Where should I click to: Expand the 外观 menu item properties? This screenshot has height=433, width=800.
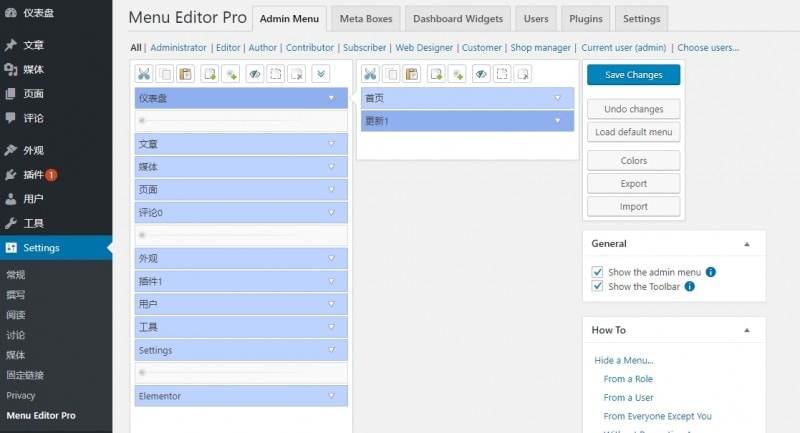[x=332, y=258]
